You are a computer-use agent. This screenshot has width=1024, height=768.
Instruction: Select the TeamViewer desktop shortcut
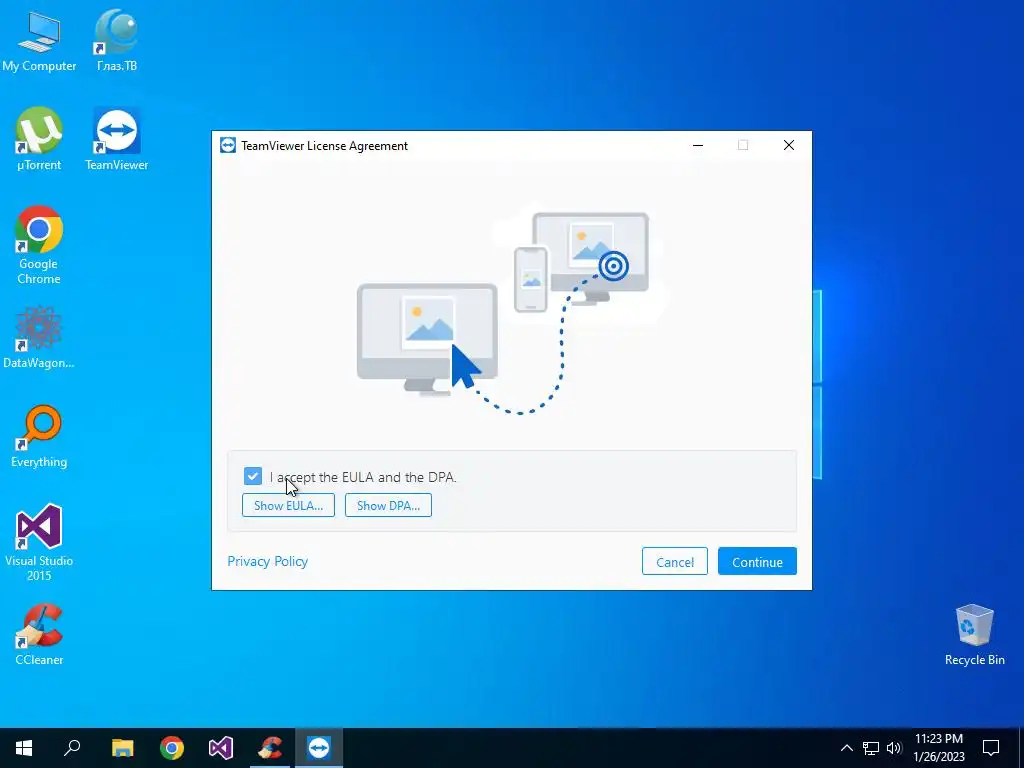117,140
